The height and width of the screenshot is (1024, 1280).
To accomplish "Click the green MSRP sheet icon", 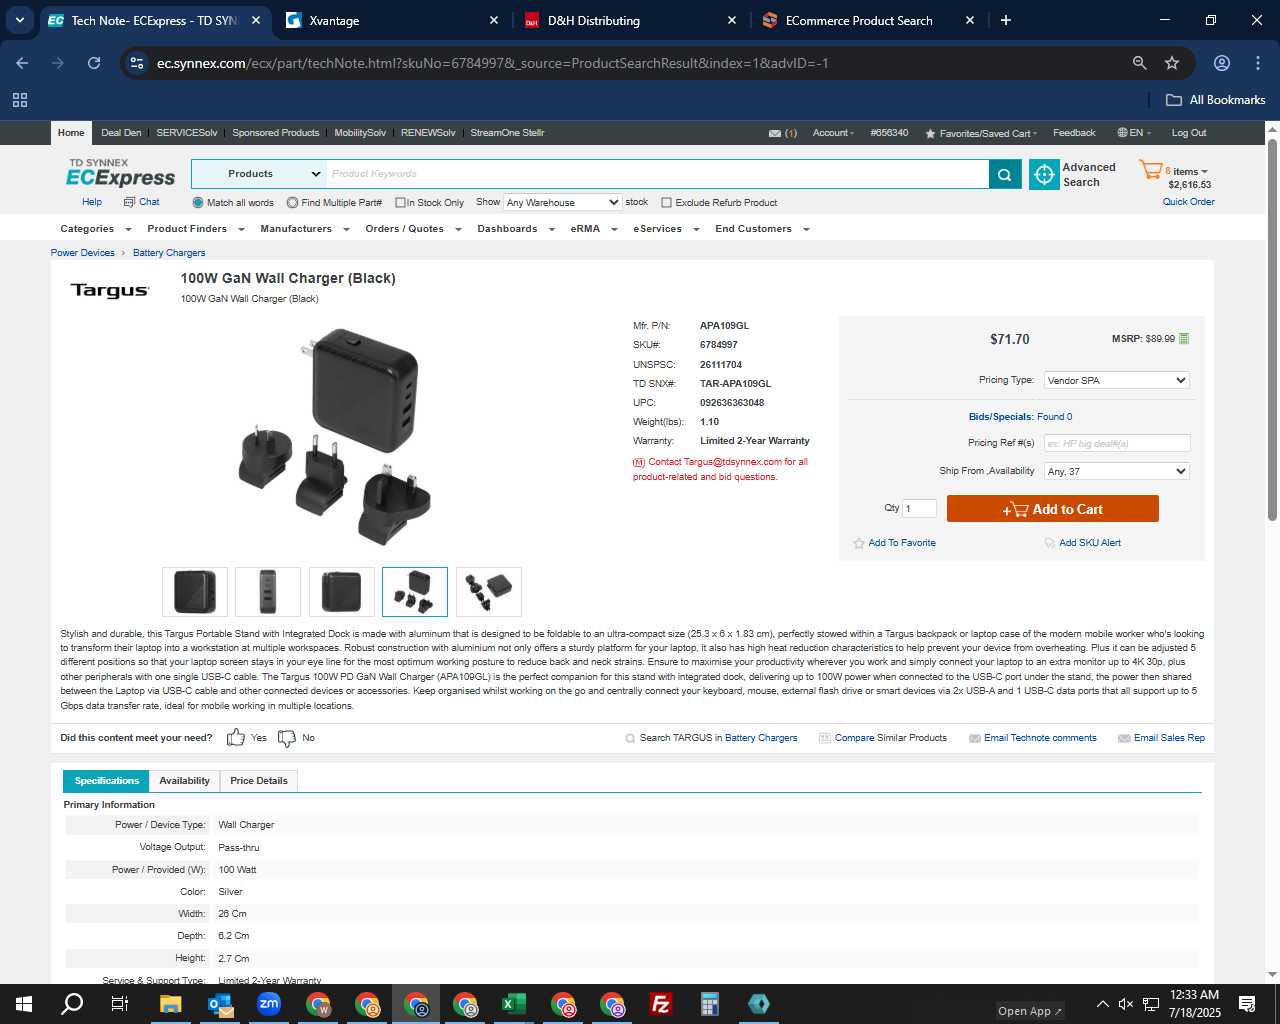I will point(1184,339).
